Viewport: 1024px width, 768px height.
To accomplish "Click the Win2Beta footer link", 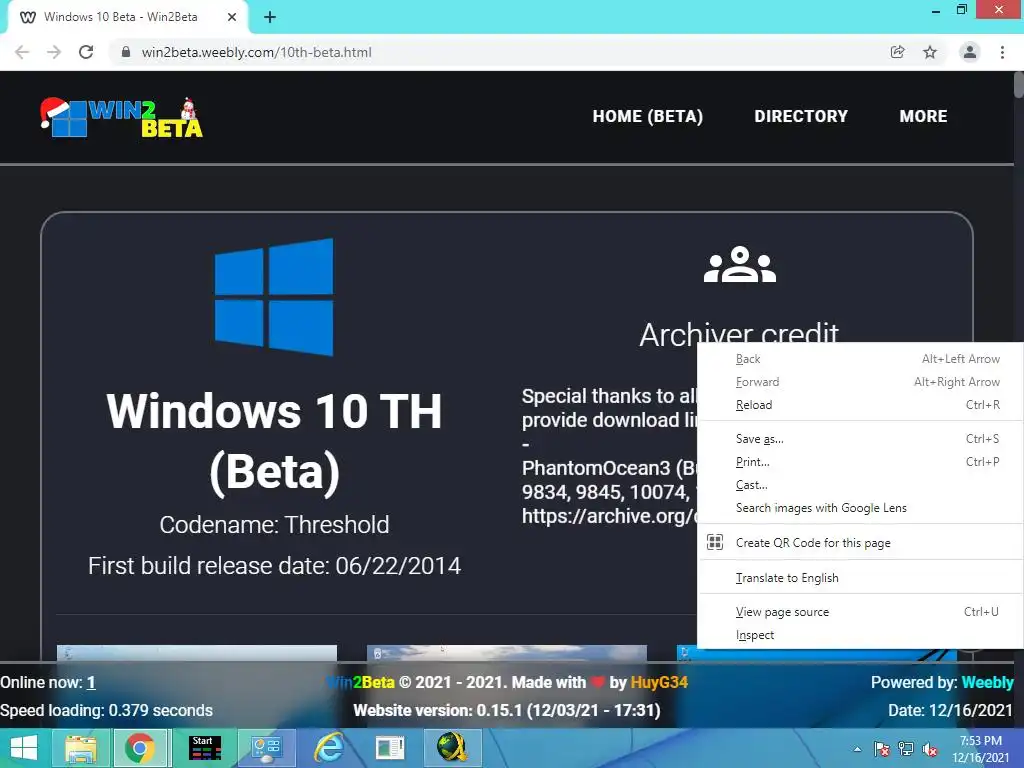I will pyautogui.click(x=360, y=682).
